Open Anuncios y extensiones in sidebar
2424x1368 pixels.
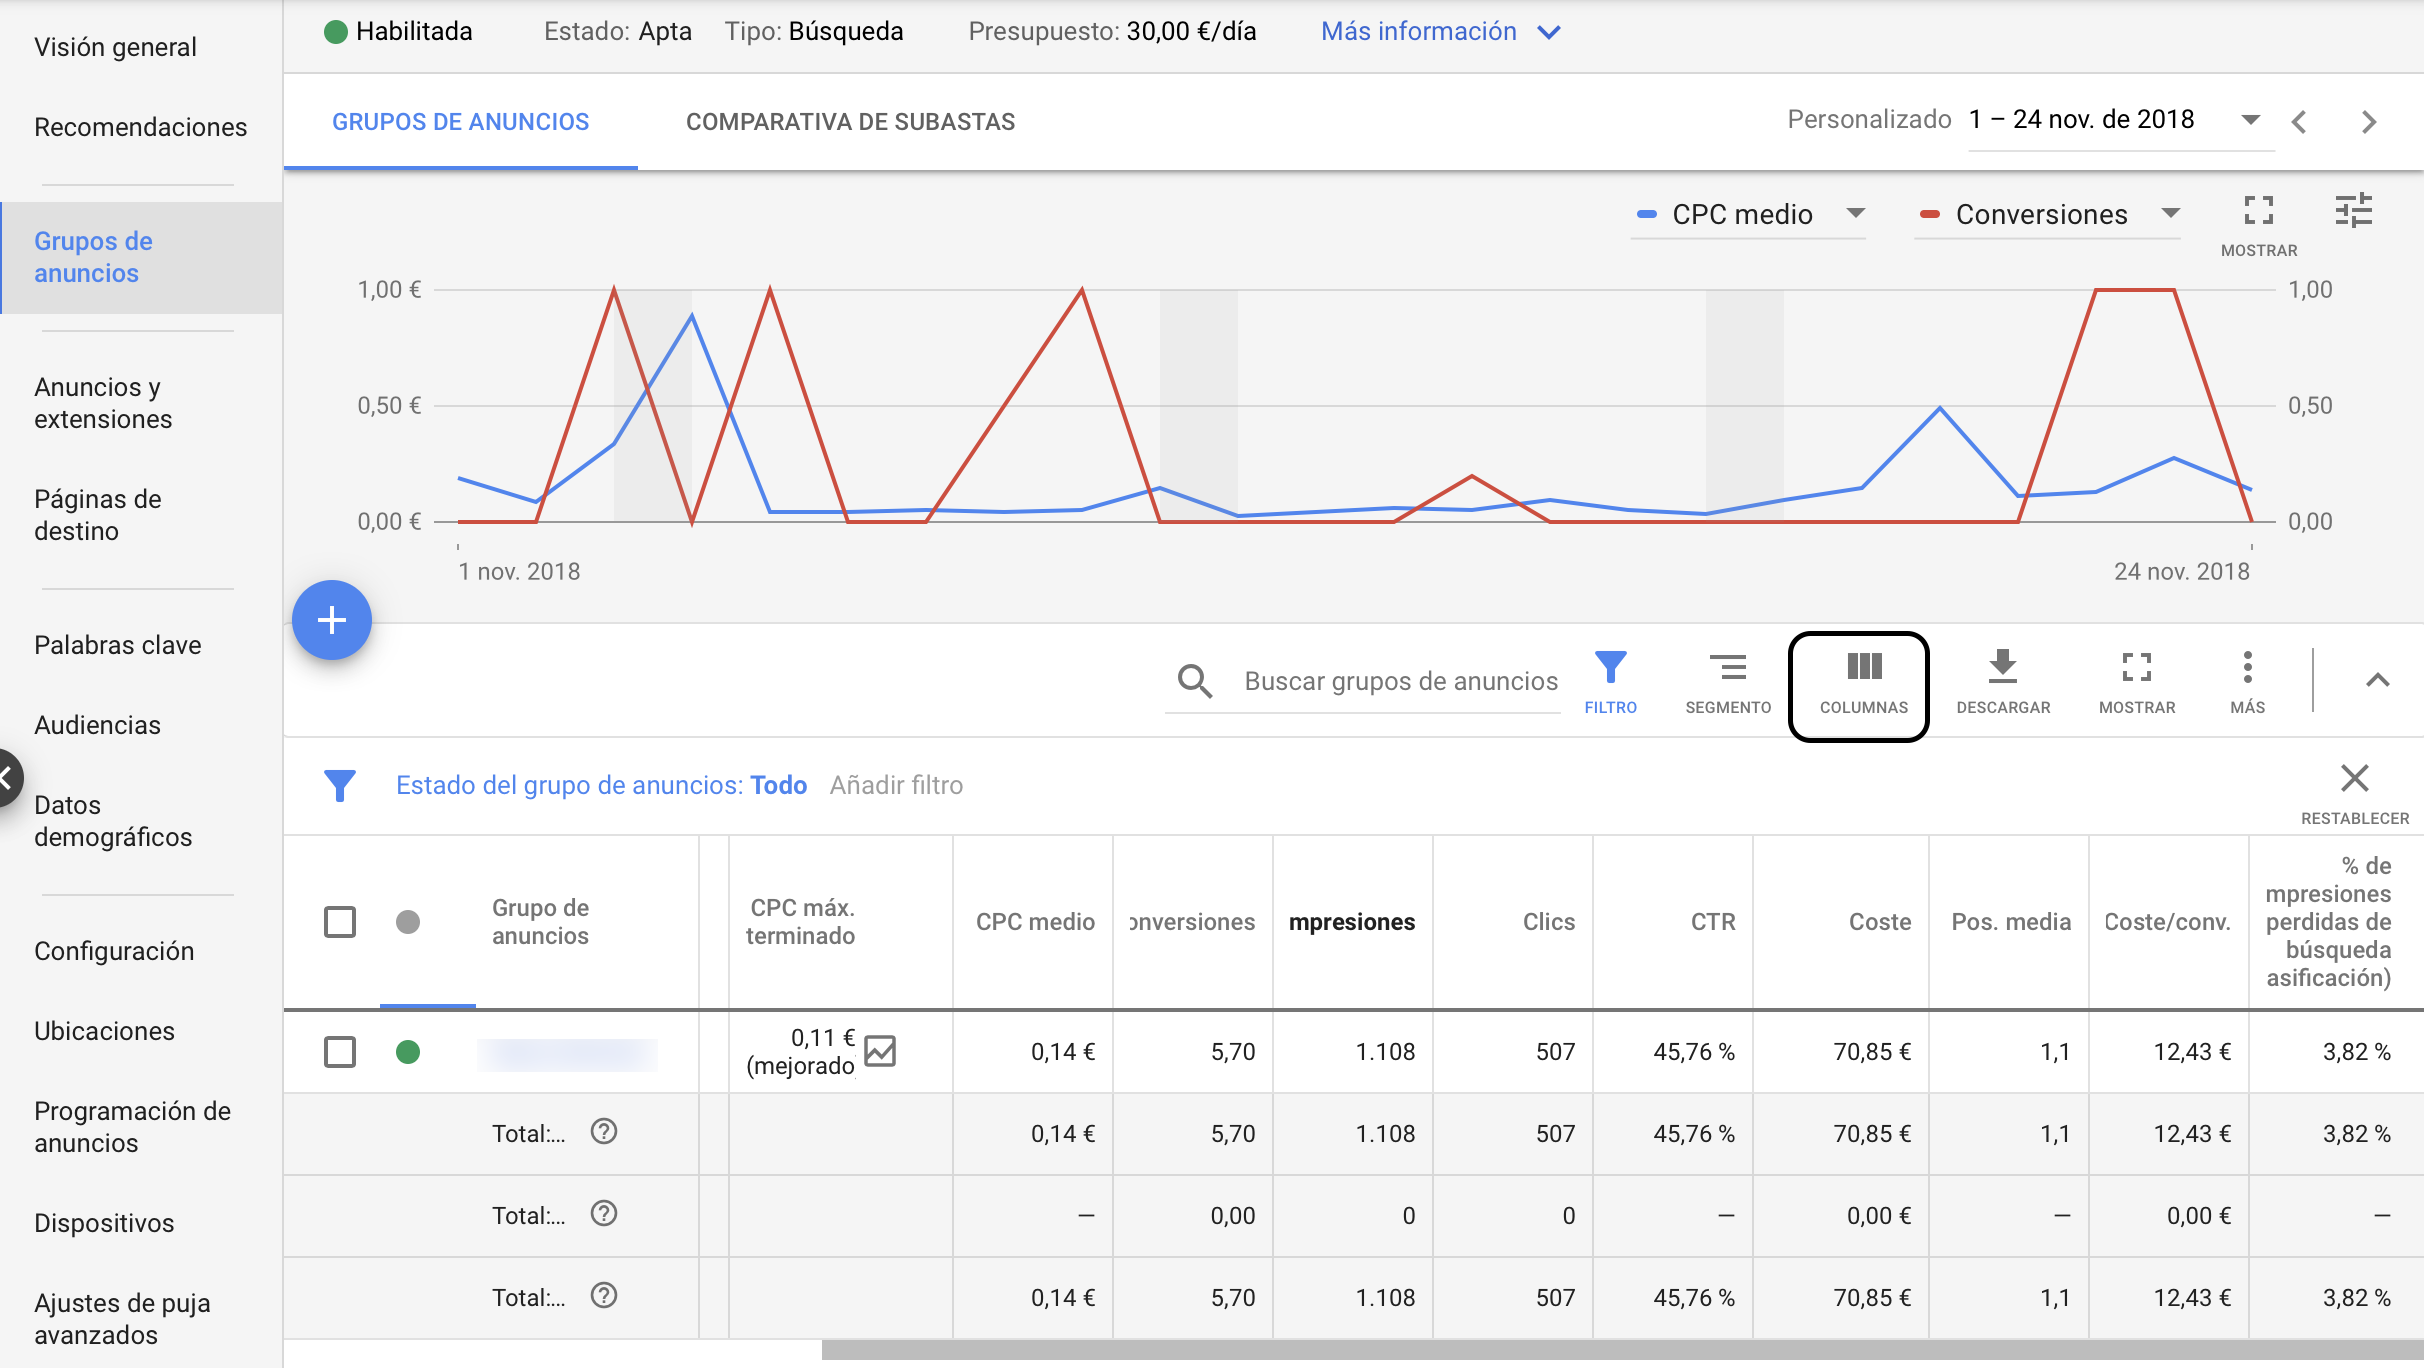pyautogui.click(x=103, y=403)
